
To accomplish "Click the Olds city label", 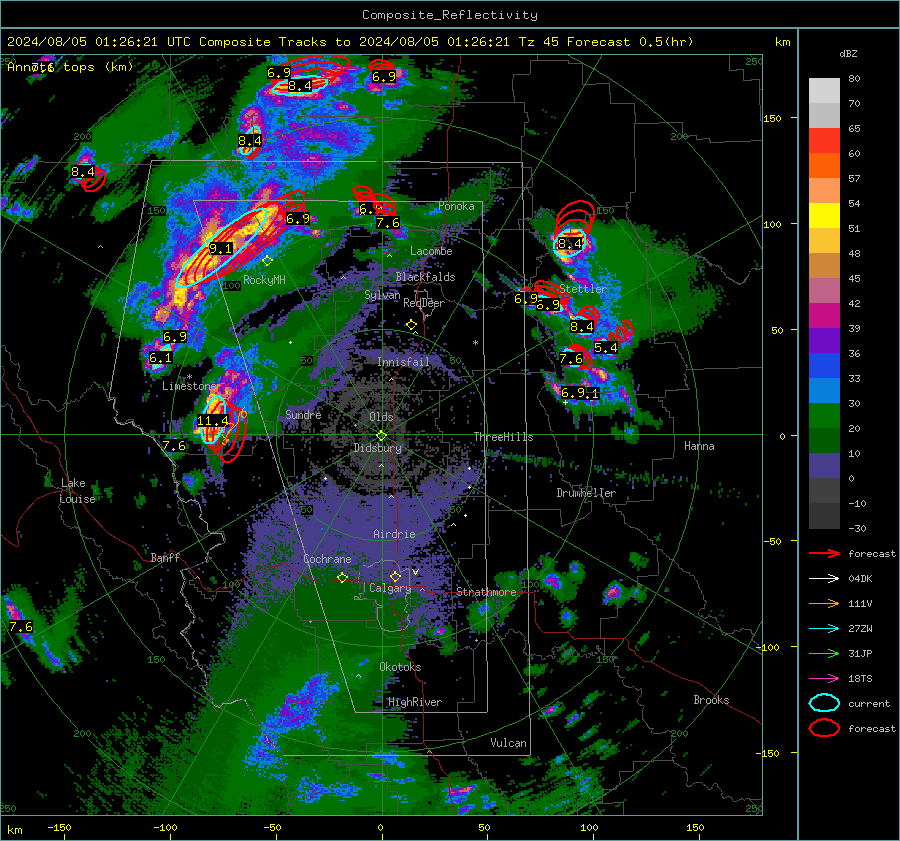I will tap(381, 417).
